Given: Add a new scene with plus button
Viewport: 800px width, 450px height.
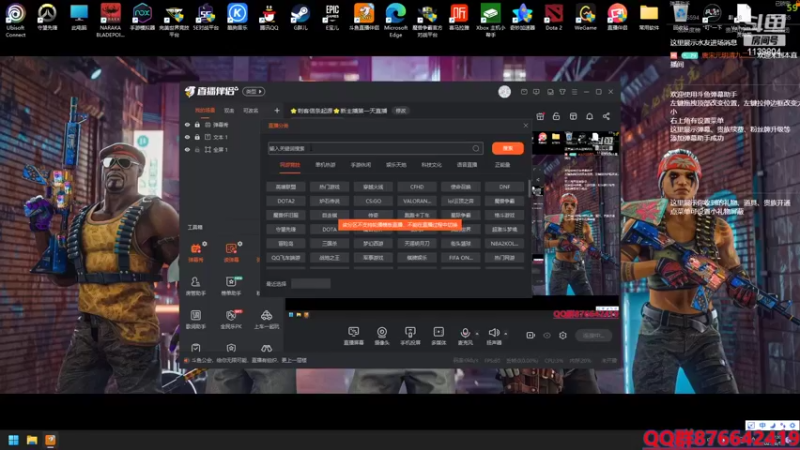Looking at the screenshot, I should tap(277, 110).
